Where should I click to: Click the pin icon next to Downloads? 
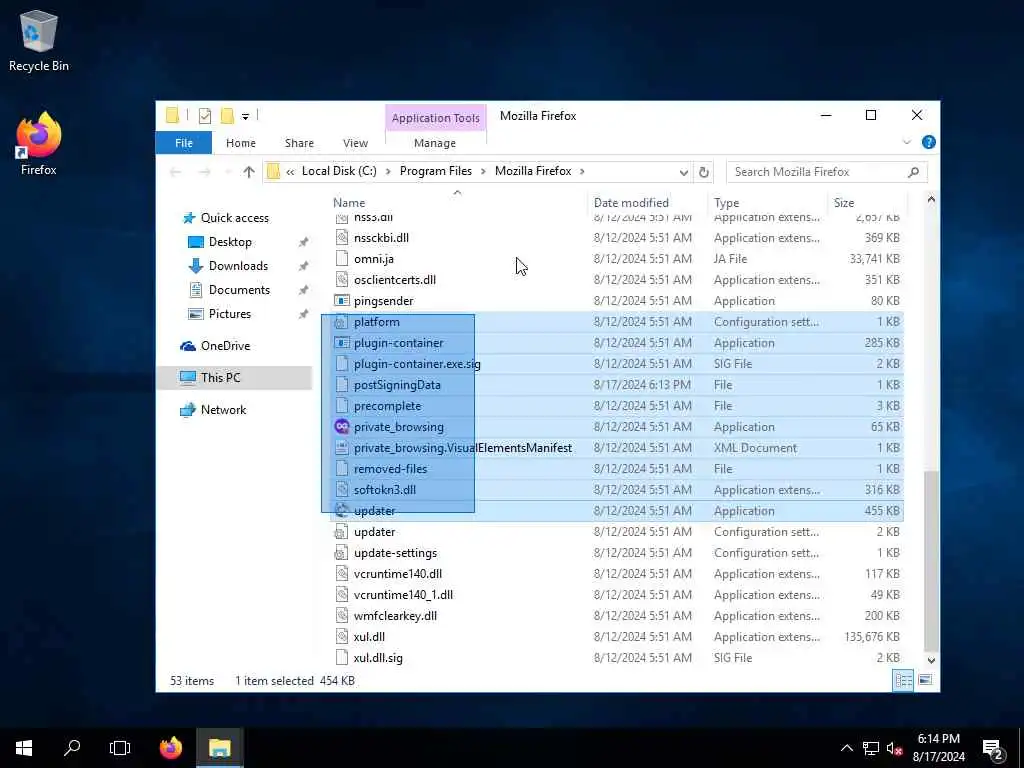coord(303,266)
